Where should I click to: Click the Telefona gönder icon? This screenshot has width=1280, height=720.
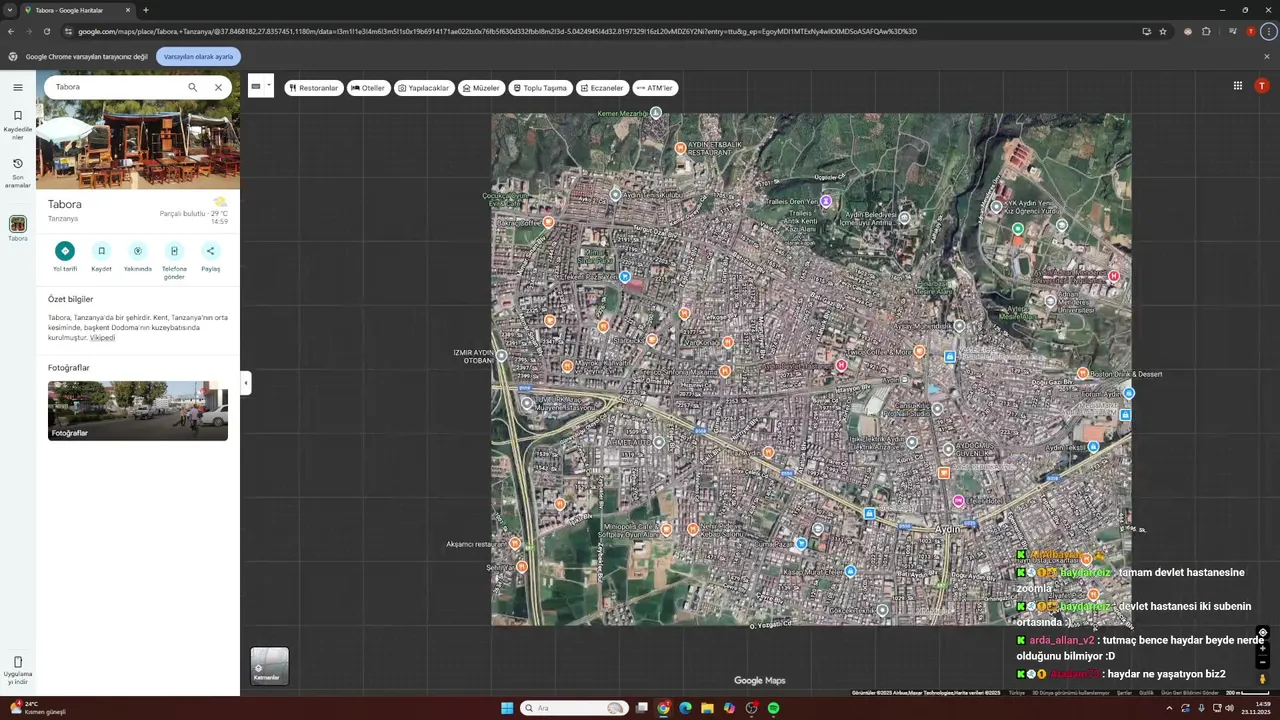pos(174,251)
